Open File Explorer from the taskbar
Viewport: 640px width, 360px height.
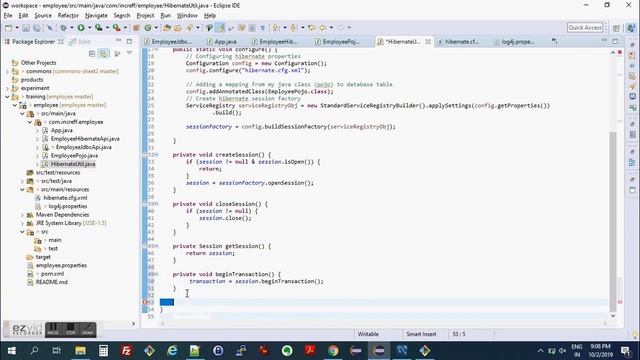click(80, 351)
